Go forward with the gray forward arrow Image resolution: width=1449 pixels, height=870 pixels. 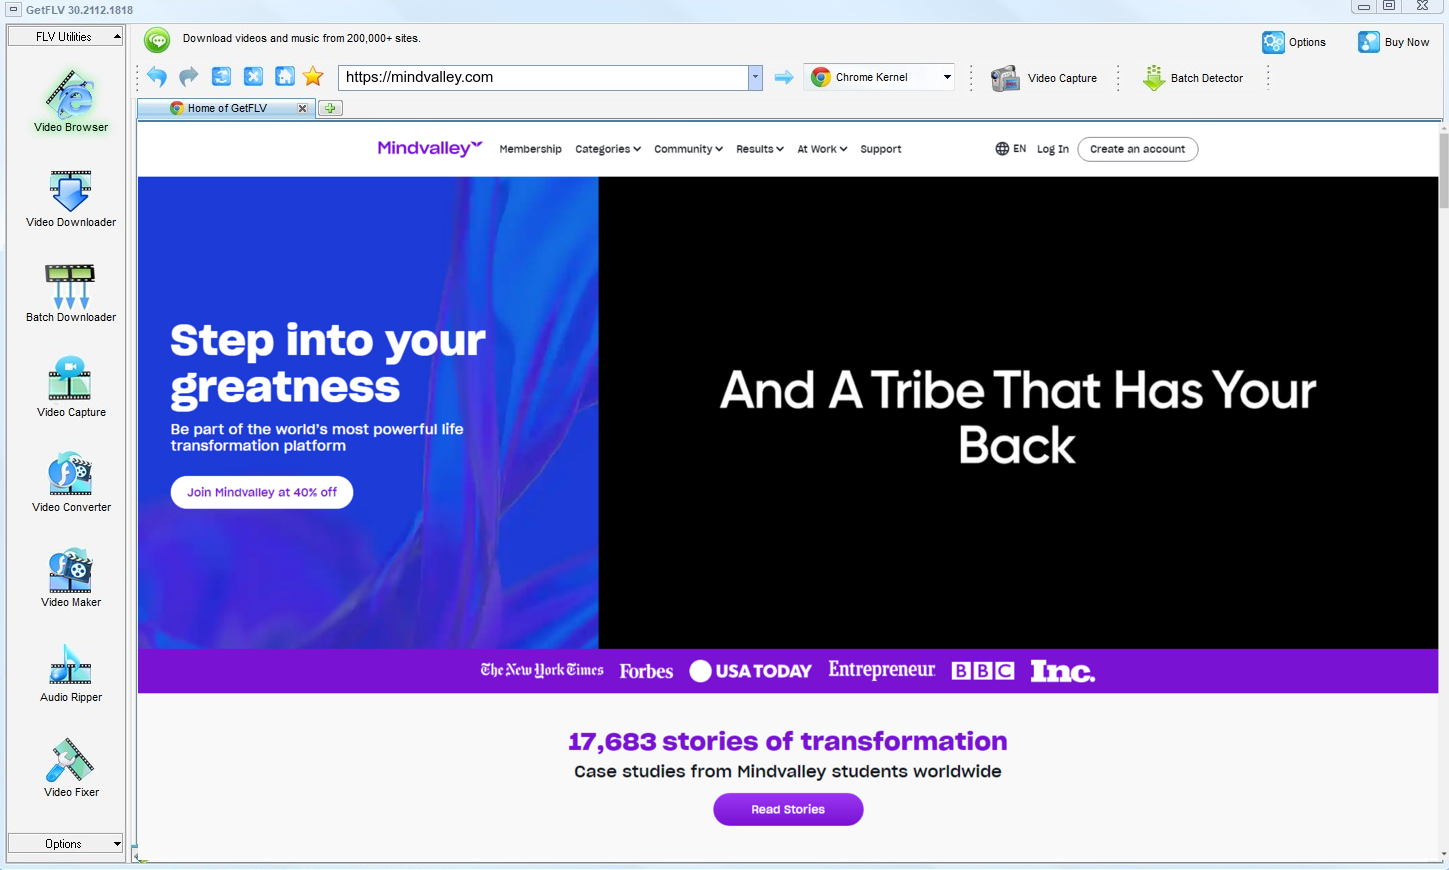tap(189, 76)
